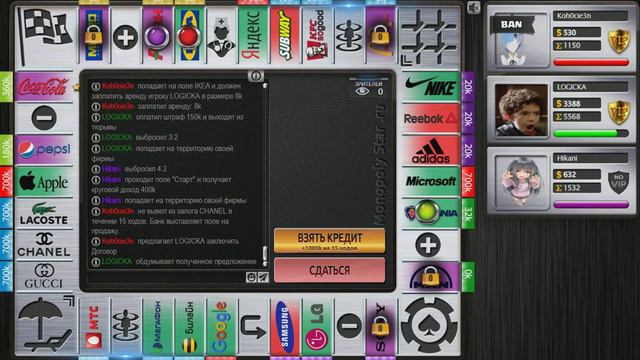The height and width of the screenshot is (360, 640).
Task: Open the casino chip corner field
Action: [429, 325]
